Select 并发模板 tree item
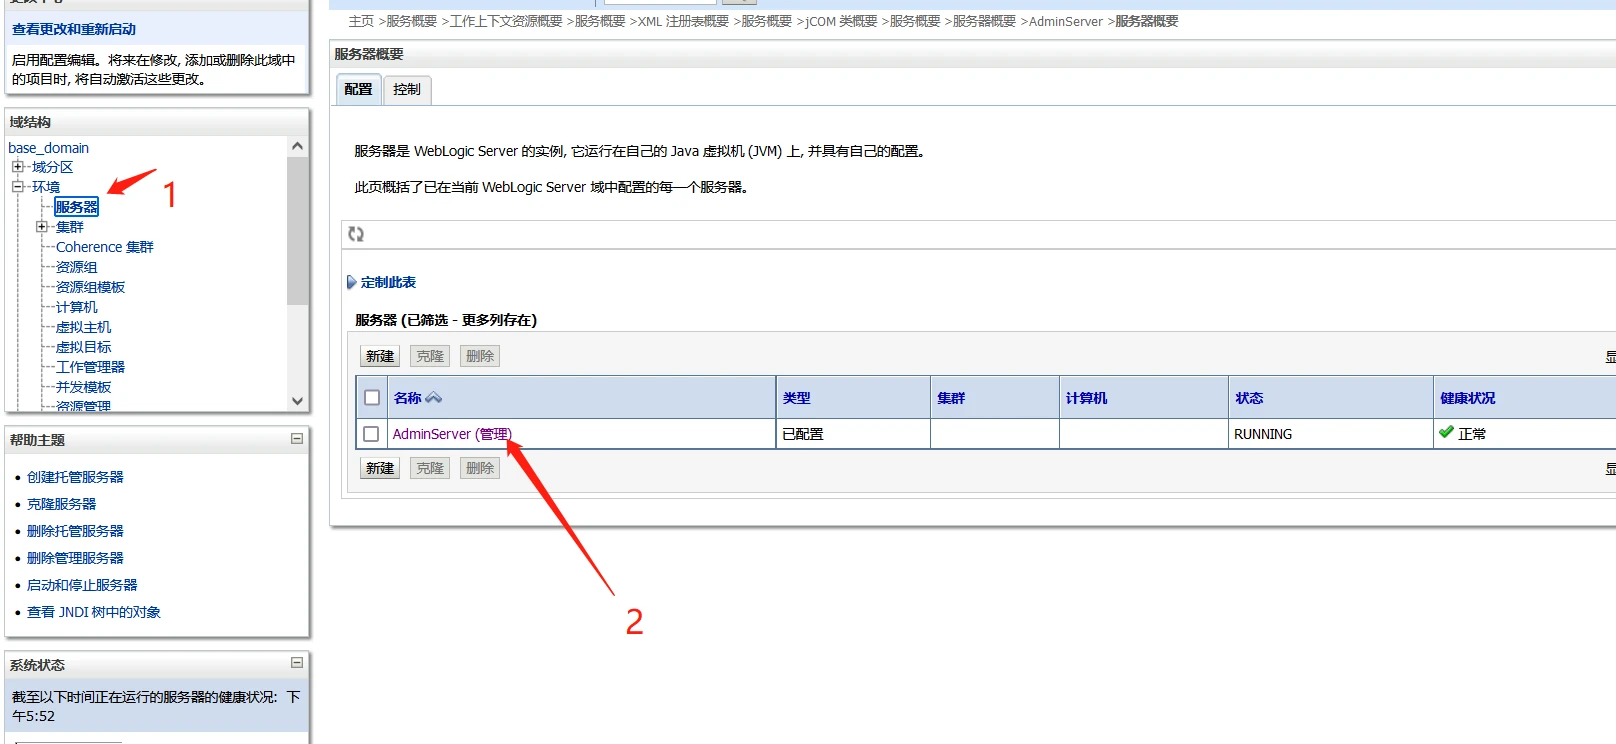 [84, 387]
